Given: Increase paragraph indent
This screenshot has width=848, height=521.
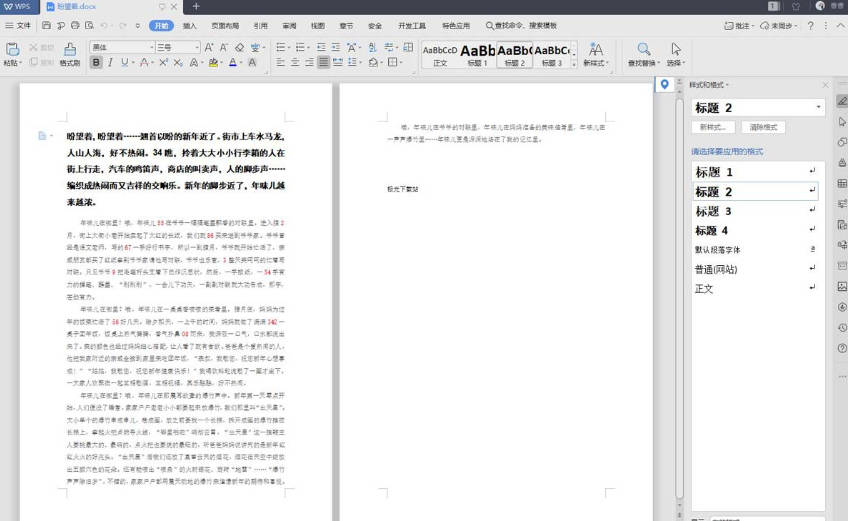Looking at the screenshot, I should pyautogui.click(x=336, y=48).
